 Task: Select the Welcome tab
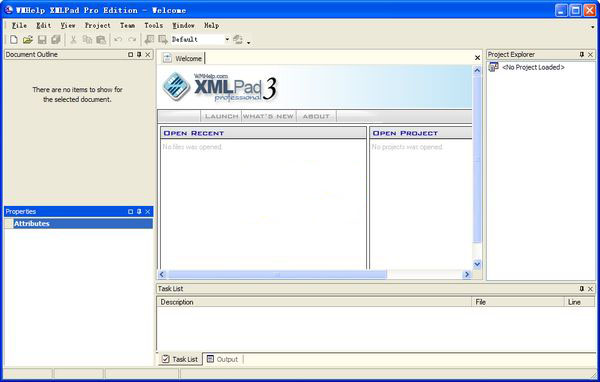pos(183,58)
